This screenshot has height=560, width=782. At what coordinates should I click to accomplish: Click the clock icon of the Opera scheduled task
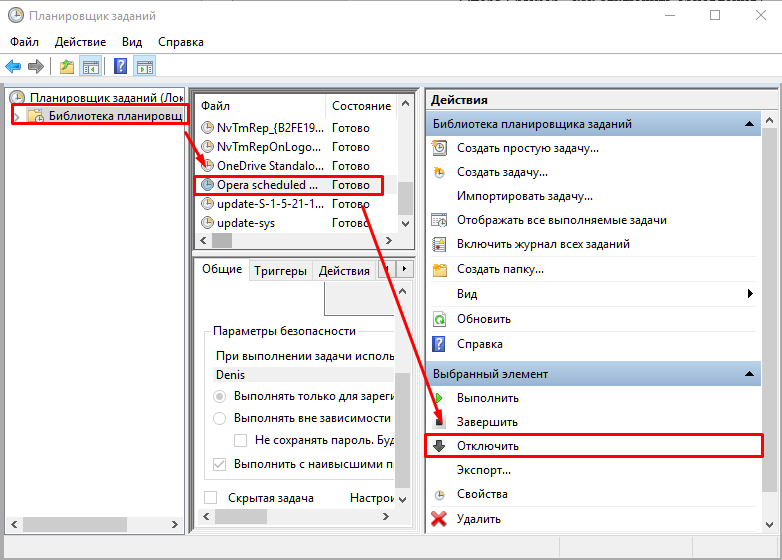pyautogui.click(x=207, y=185)
